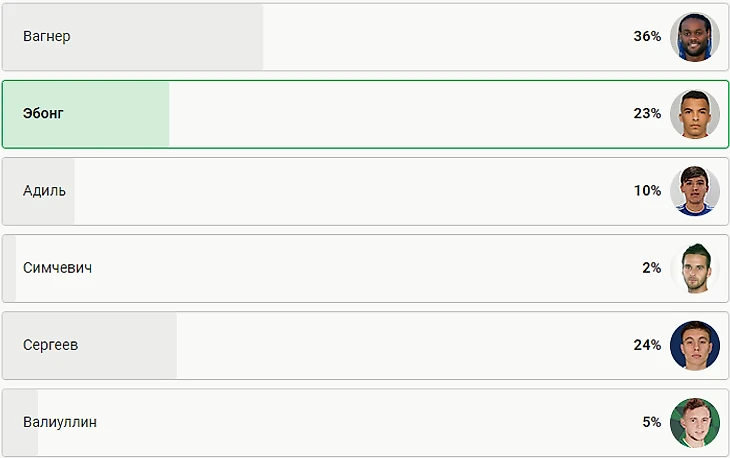Click the green progress bar fill for Эбонг
Viewport: 730px width, 458px height.
pyautogui.click(x=120, y=114)
